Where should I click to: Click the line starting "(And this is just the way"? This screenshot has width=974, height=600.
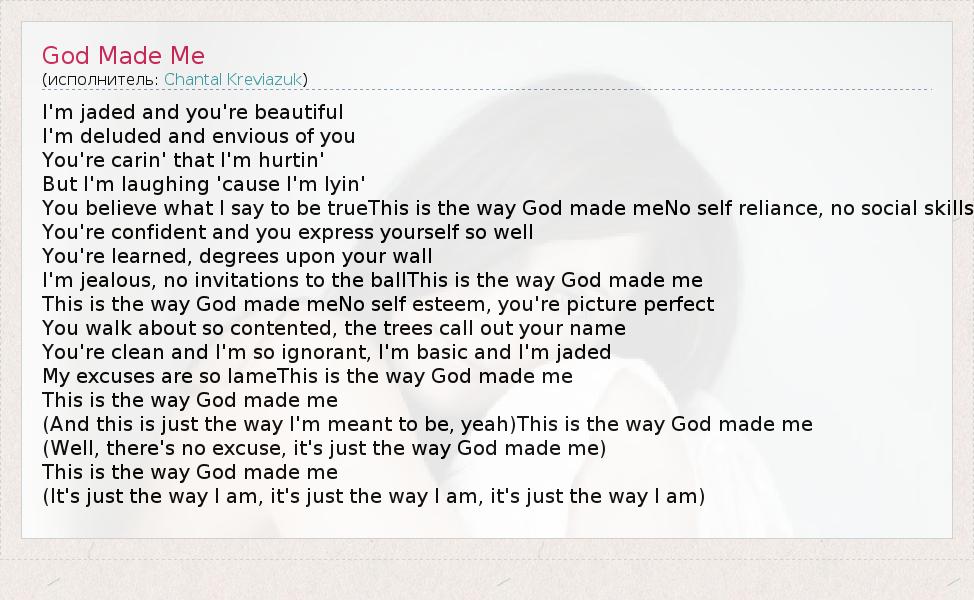tap(428, 424)
